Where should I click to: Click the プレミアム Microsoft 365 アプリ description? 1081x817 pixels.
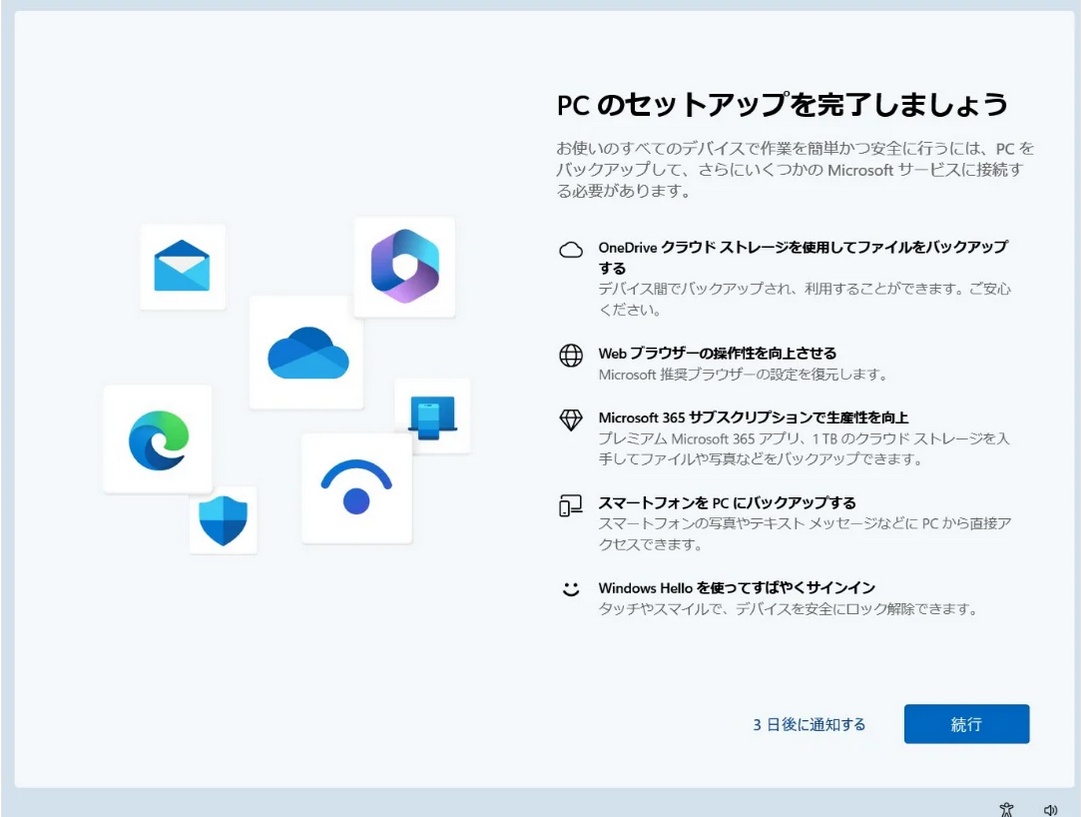[x=804, y=449]
